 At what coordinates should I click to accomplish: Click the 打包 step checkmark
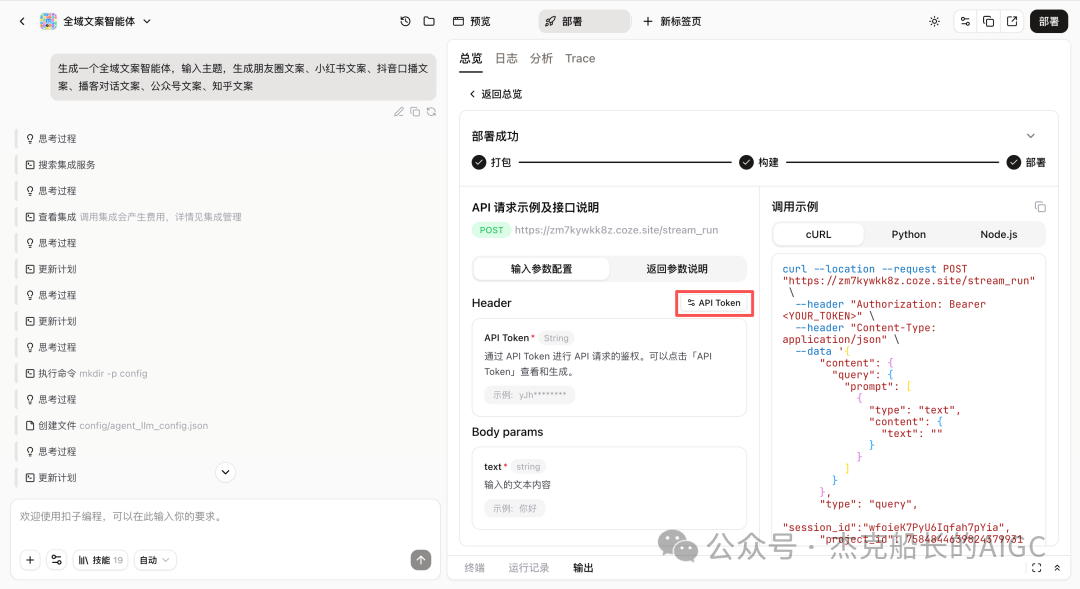click(479, 163)
